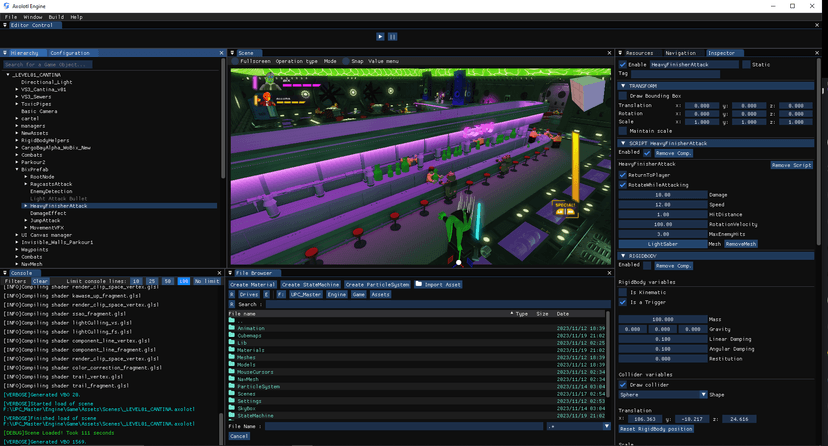The height and width of the screenshot is (446, 828).
Task: Pause the game with the Pause button
Action: [x=392, y=36]
